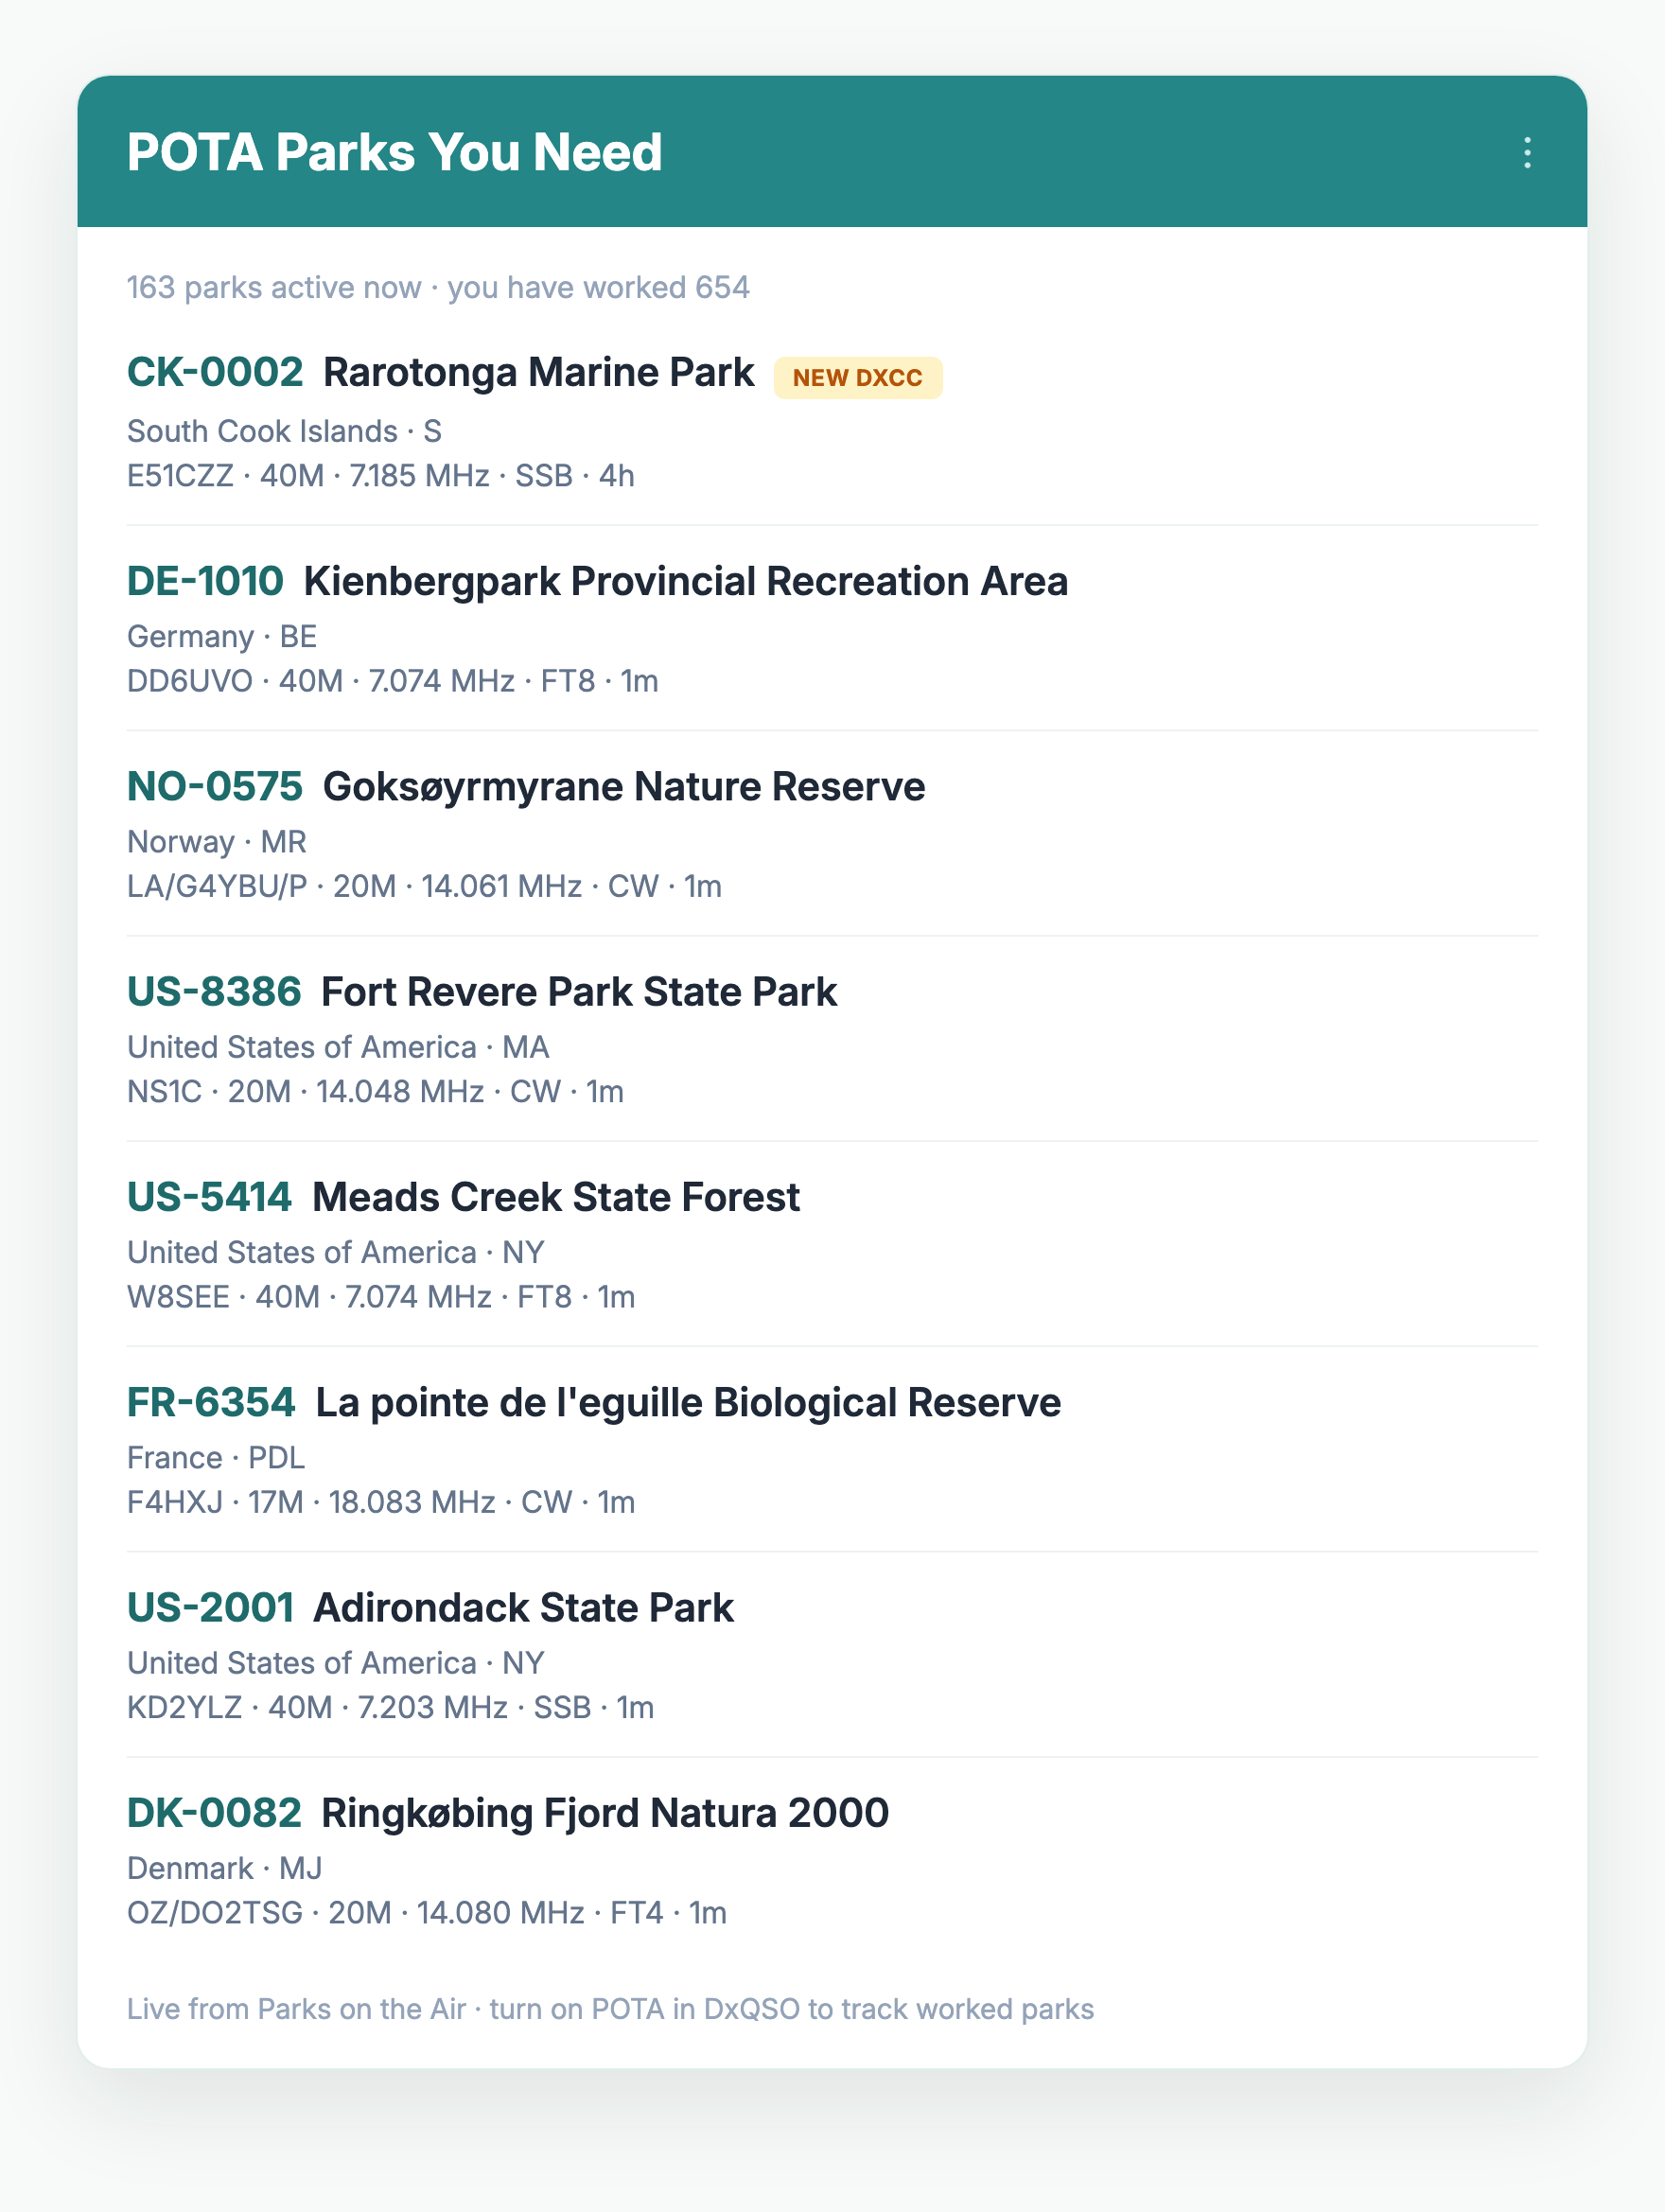Click spot line "W8SEE · 40M · 7.074 MHz"
Viewport: 1665px width, 2212px height.
click(381, 1297)
